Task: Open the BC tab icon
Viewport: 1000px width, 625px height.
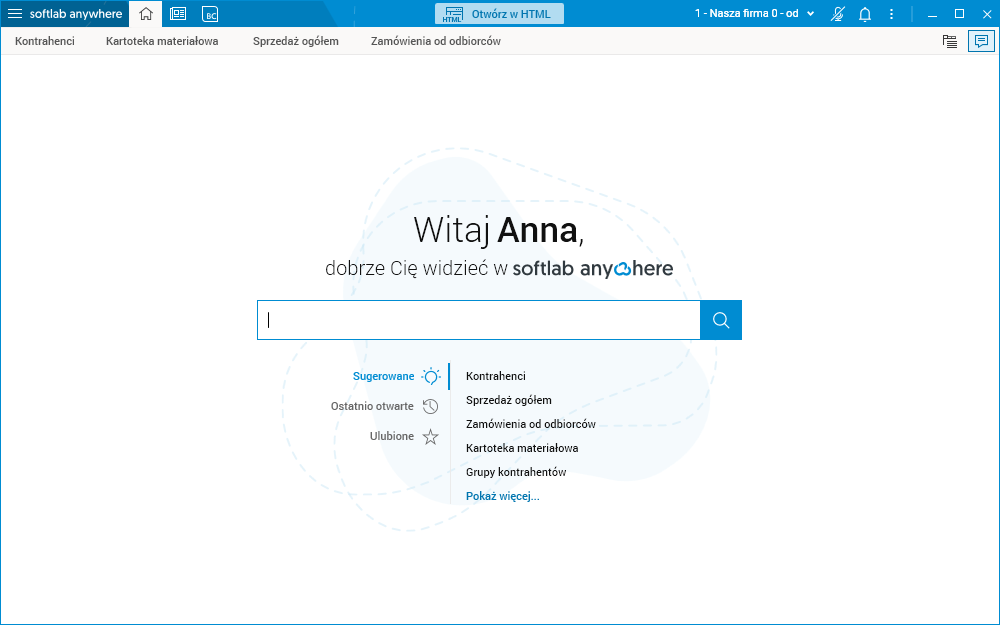Action: point(210,14)
